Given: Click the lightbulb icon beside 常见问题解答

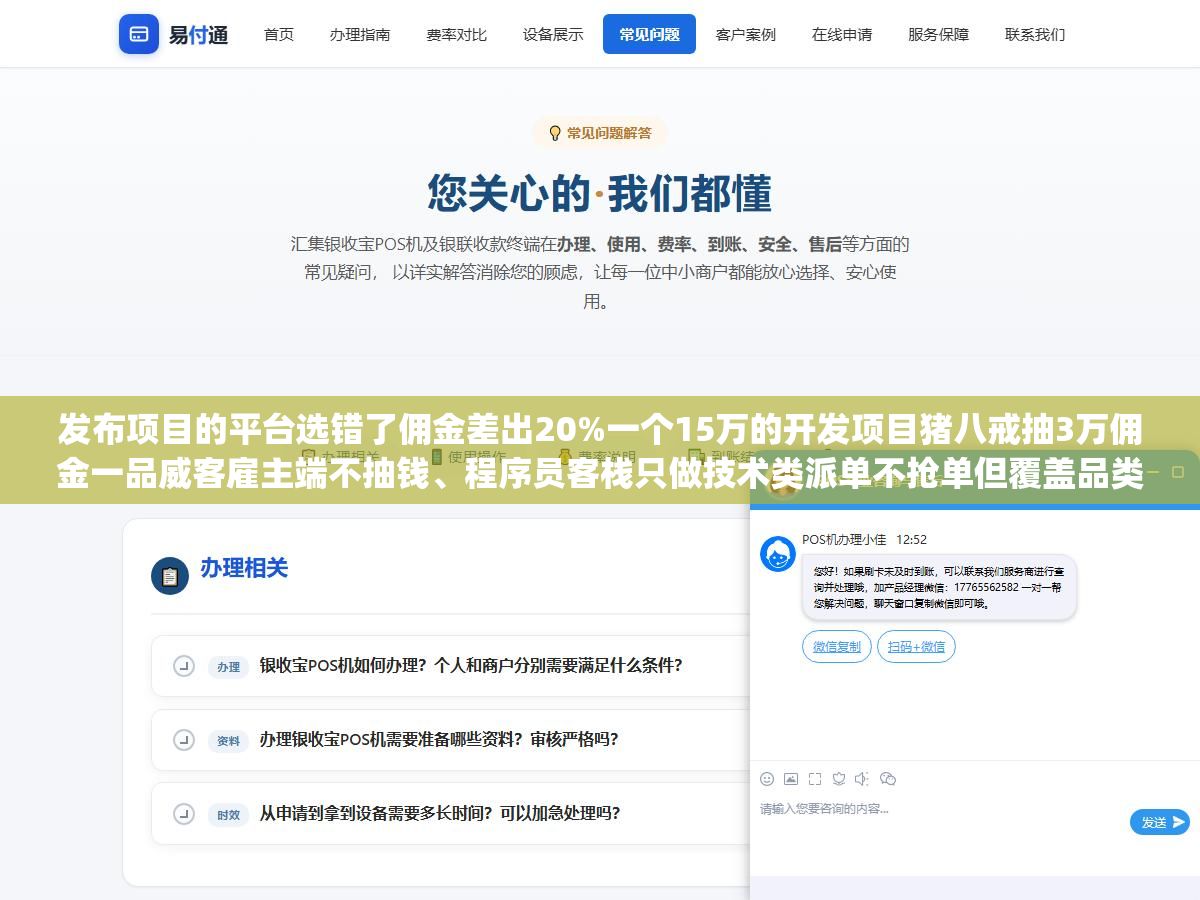Looking at the screenshot, I should click(555, 133).
